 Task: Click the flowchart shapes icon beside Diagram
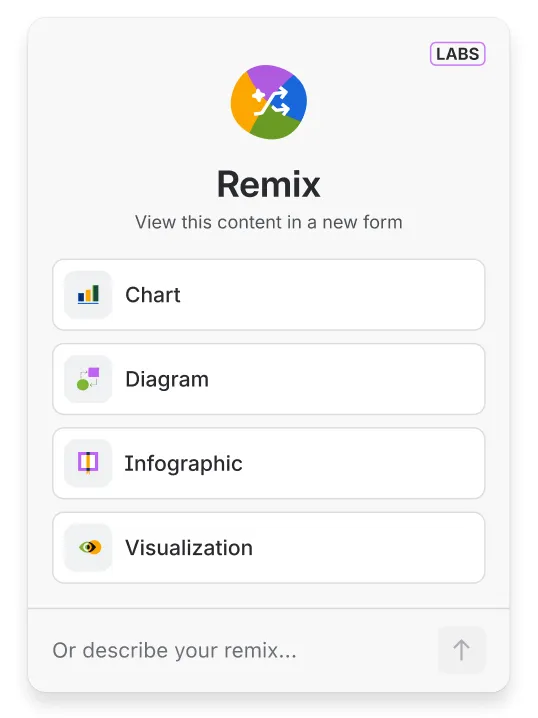pyautogui.click(x=88, y=379)
